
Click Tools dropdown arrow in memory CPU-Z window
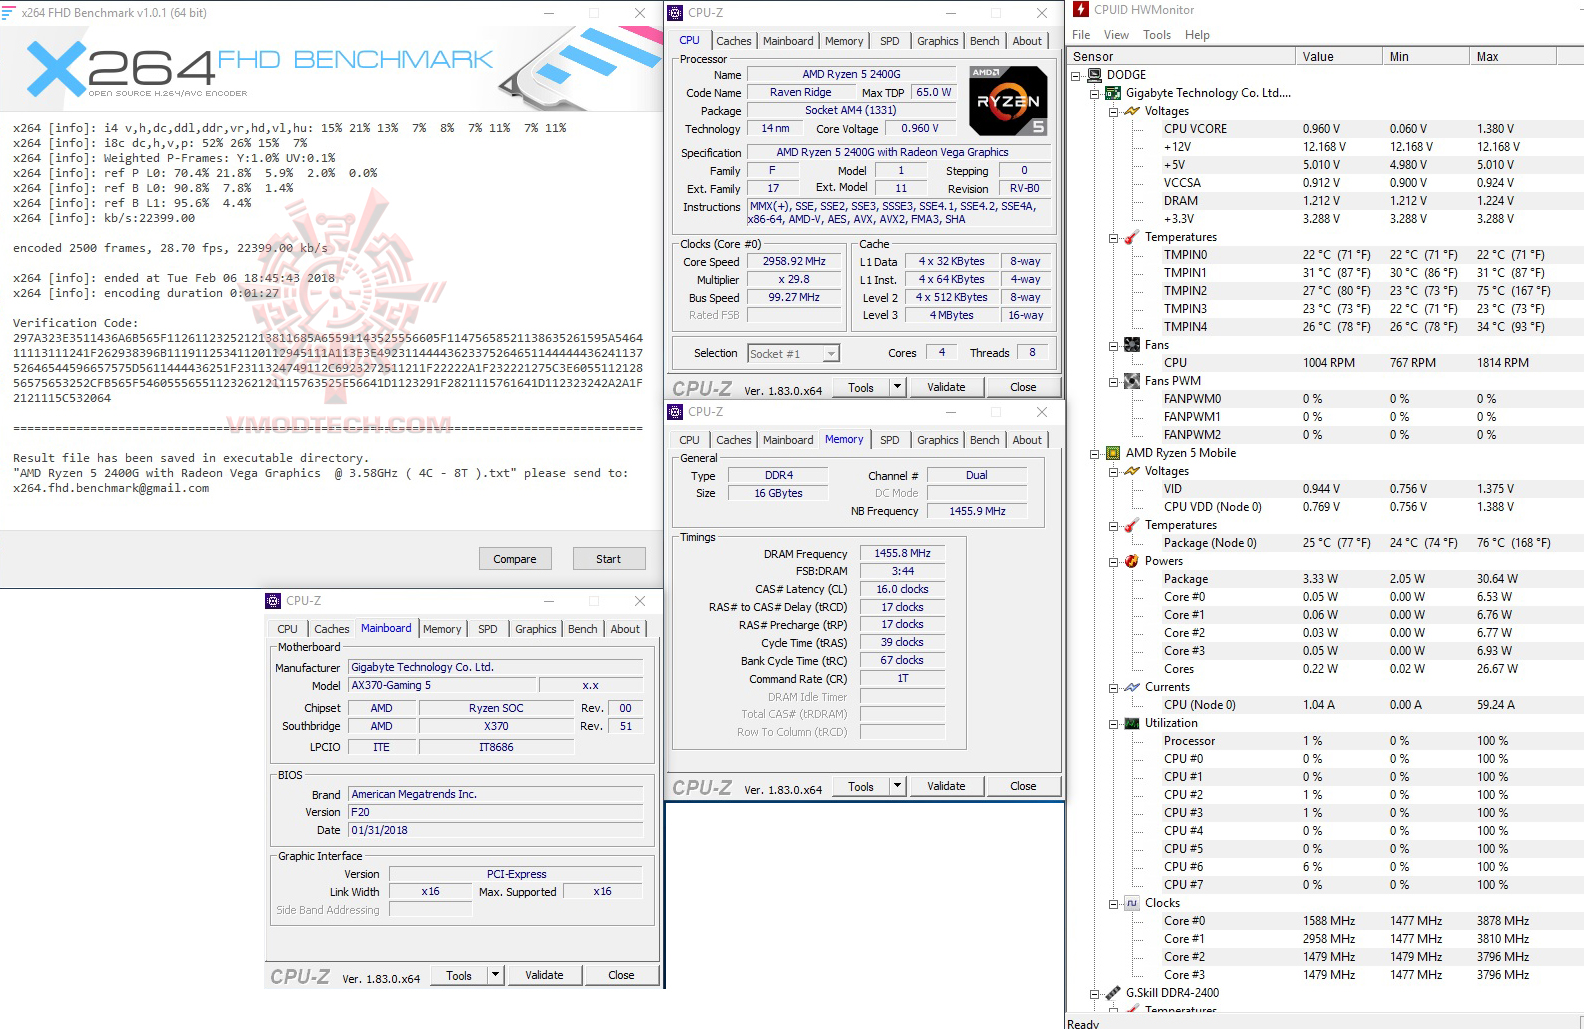(897, 786)
